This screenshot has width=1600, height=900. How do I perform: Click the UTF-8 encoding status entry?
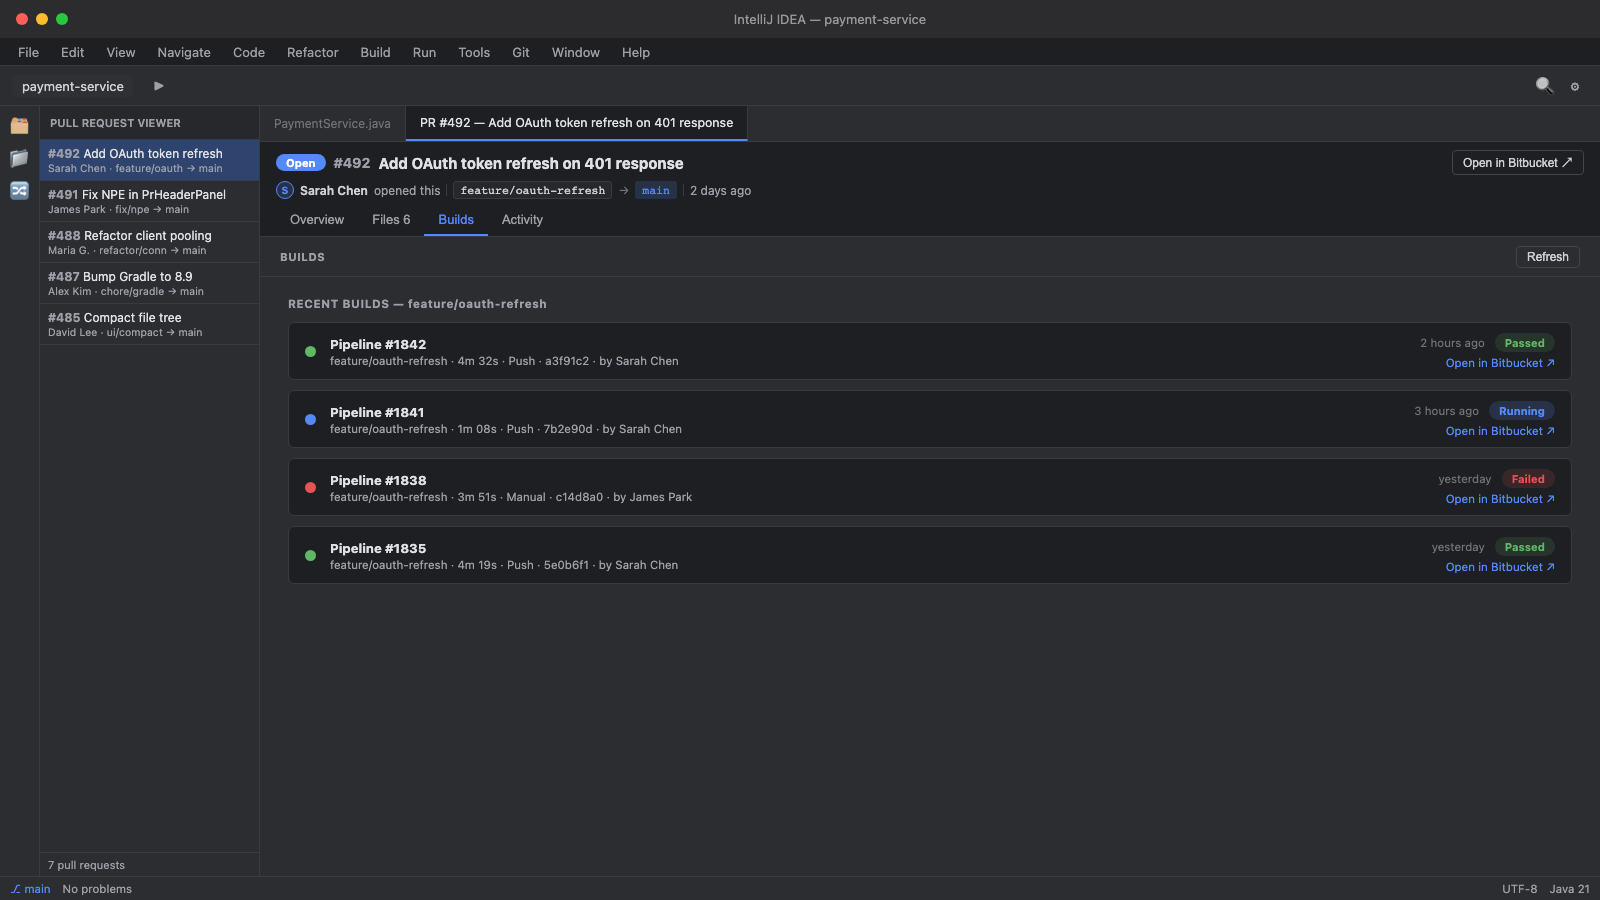(1519, 889)
